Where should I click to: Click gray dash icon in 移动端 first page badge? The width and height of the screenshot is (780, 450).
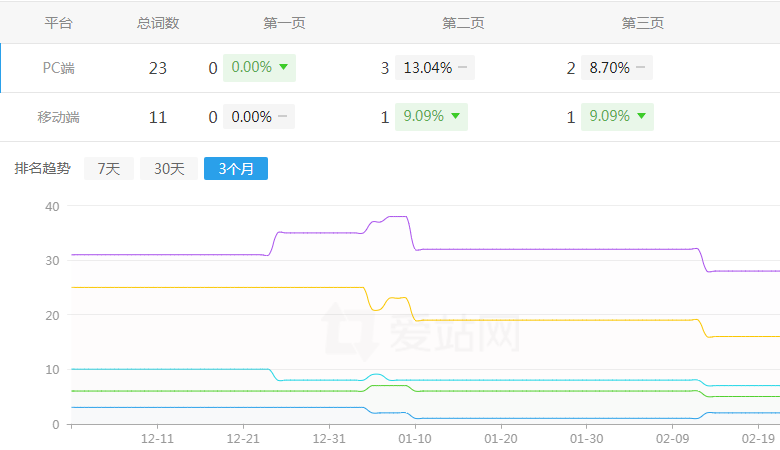(x=284, y=117)
